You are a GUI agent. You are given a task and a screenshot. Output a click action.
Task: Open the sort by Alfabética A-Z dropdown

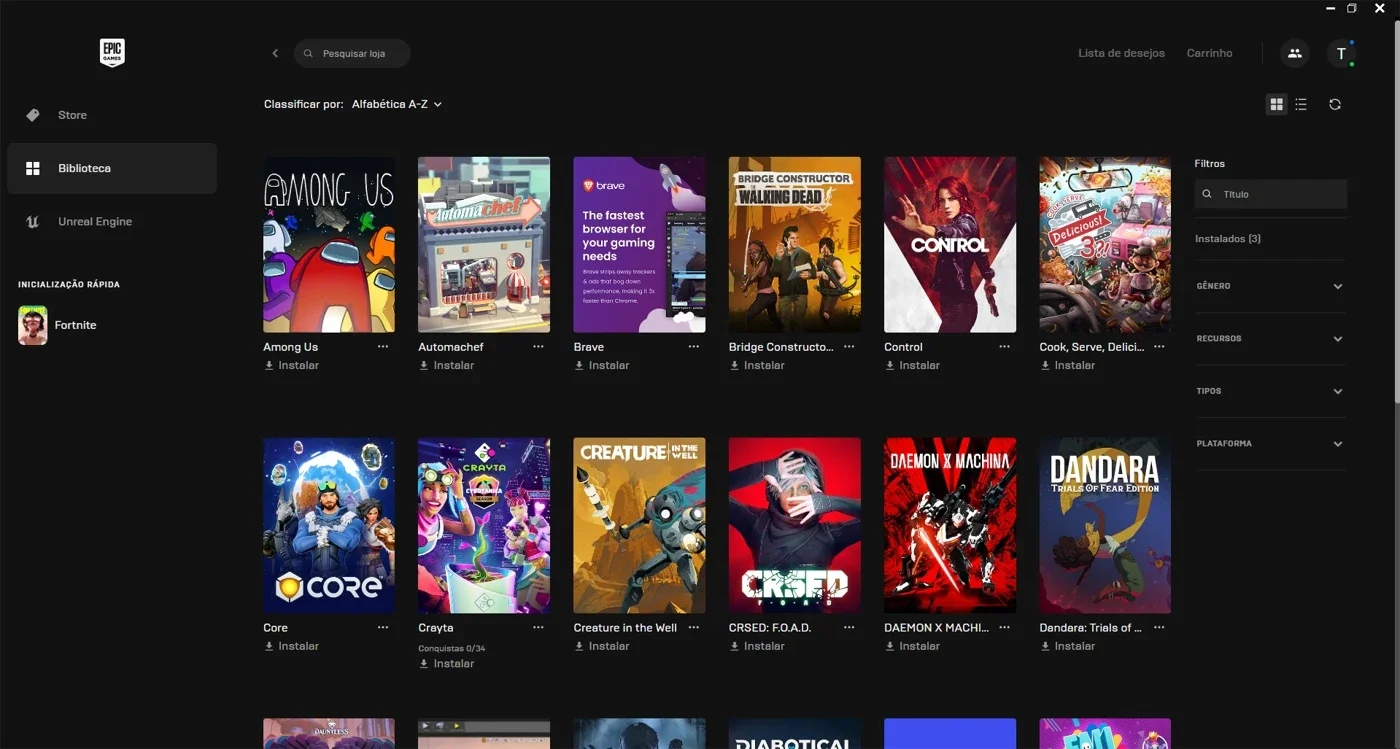click(396, 104)
